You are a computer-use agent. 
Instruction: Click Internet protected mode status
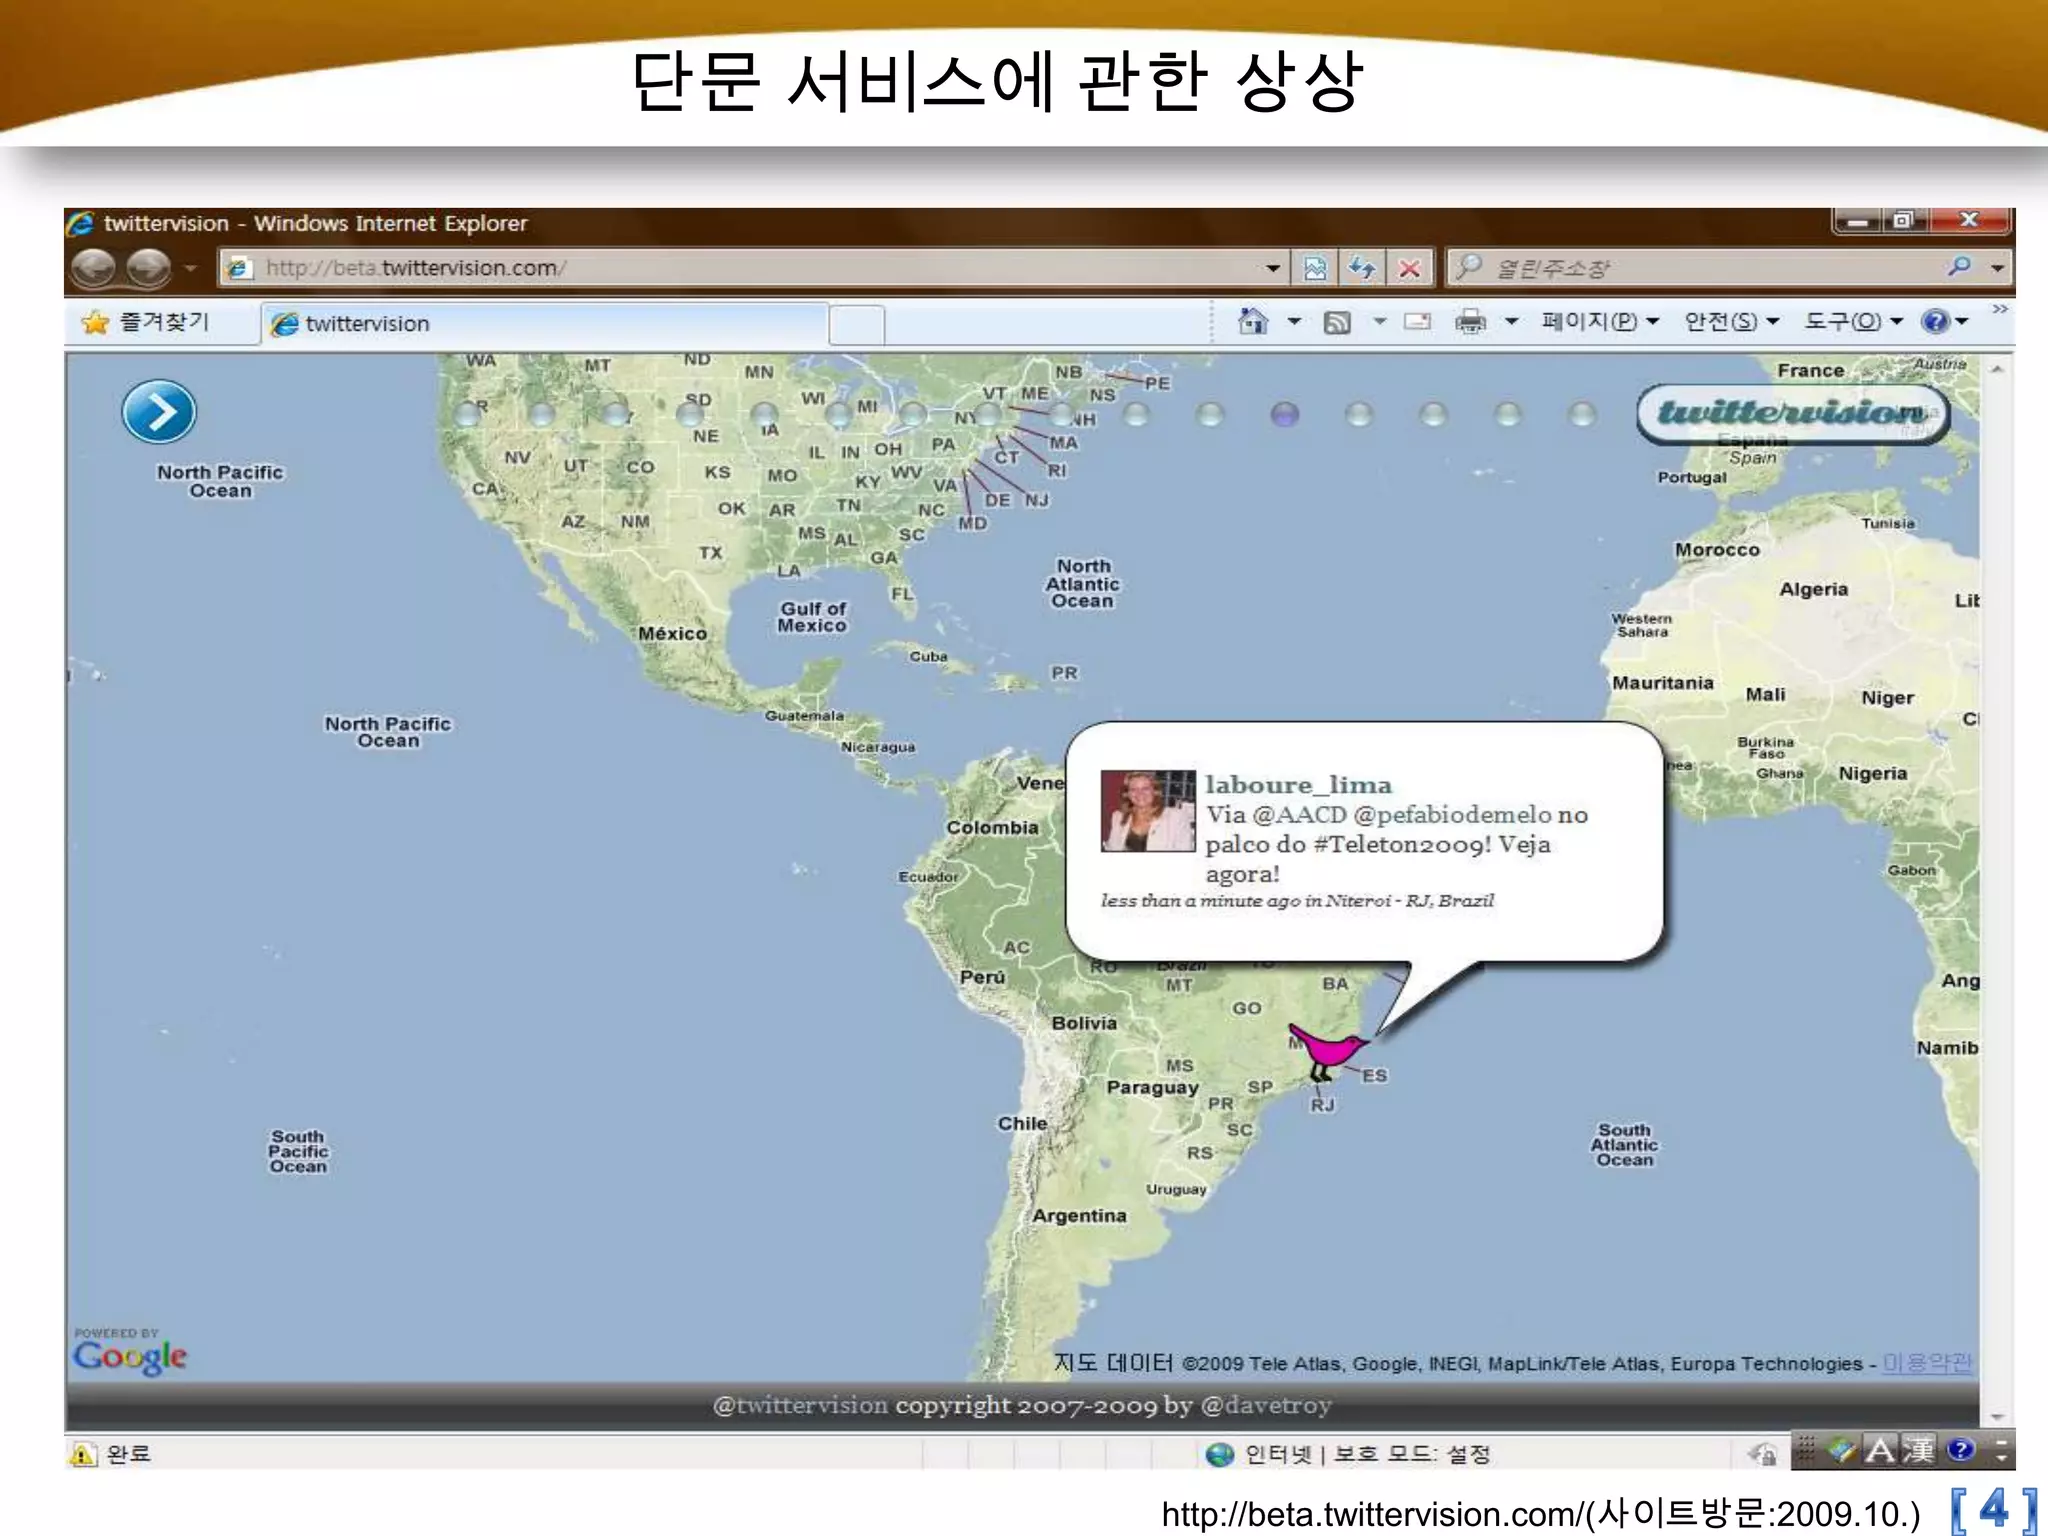(1348, 1454)
